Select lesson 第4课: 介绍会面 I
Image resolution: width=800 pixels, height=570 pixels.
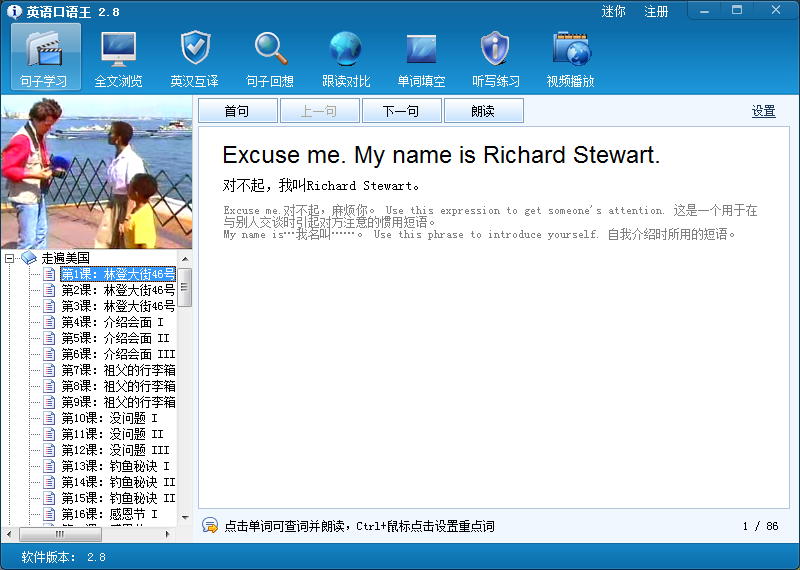(112, 322)
